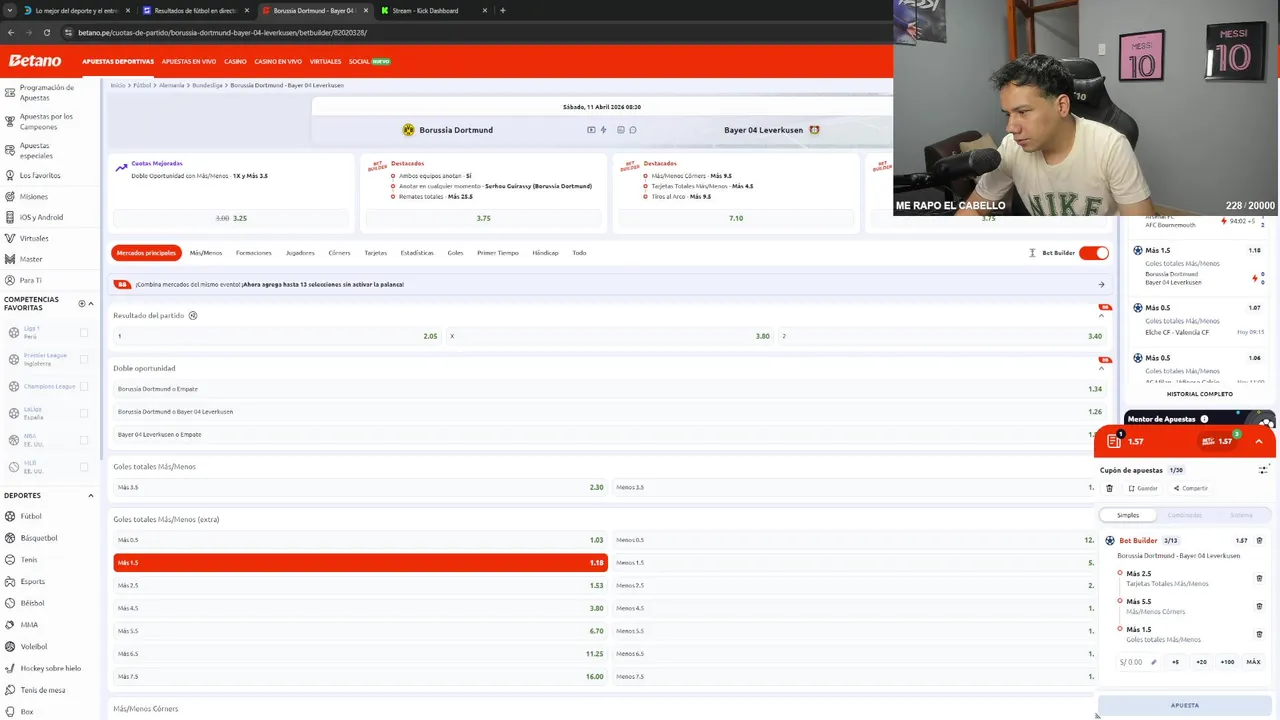This screenshot has width=1280, height=720.
Task: Check Premier League Inglaterra checkbox
Action: (84, 359)
